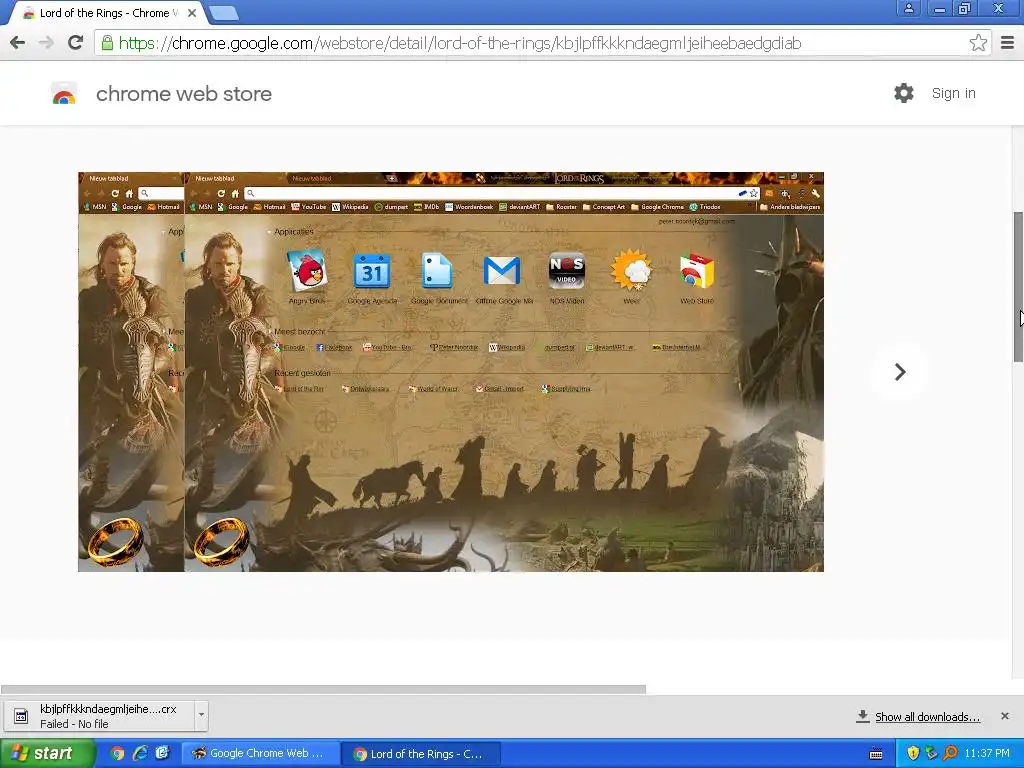Switch to the Google Chrome Web taskbar window

[260, 754]
